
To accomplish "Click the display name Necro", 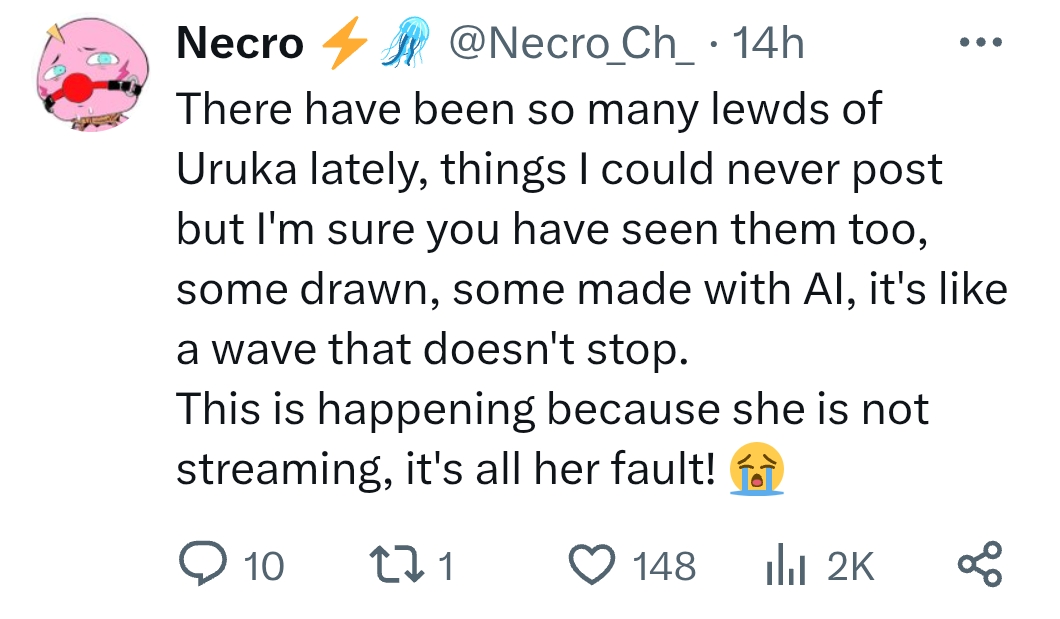I will [x=240, y=44].
